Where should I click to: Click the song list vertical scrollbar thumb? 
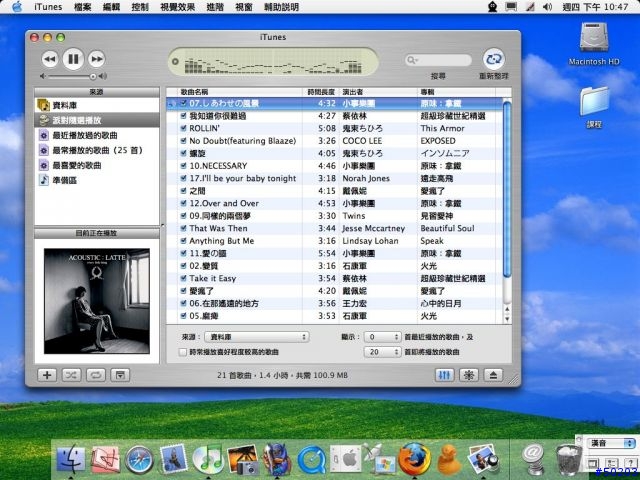(507, 190)
